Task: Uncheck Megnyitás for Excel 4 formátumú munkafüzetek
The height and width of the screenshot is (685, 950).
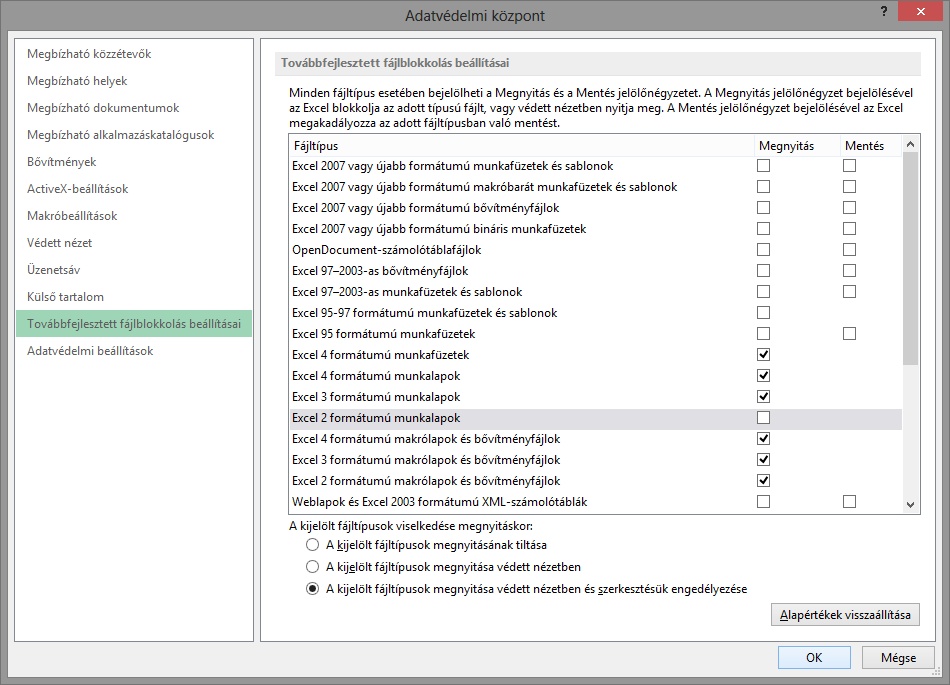Action: click(763, 354)
